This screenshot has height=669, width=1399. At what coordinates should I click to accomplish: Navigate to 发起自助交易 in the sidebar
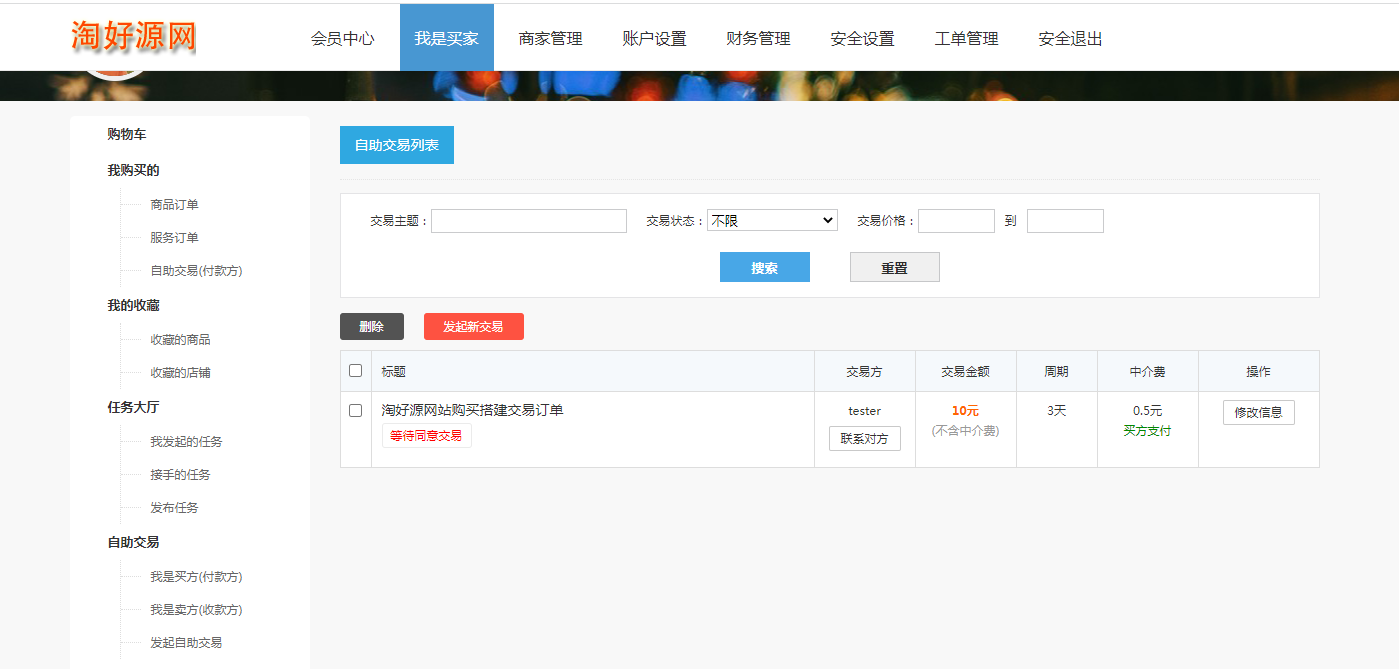point(186,643)
